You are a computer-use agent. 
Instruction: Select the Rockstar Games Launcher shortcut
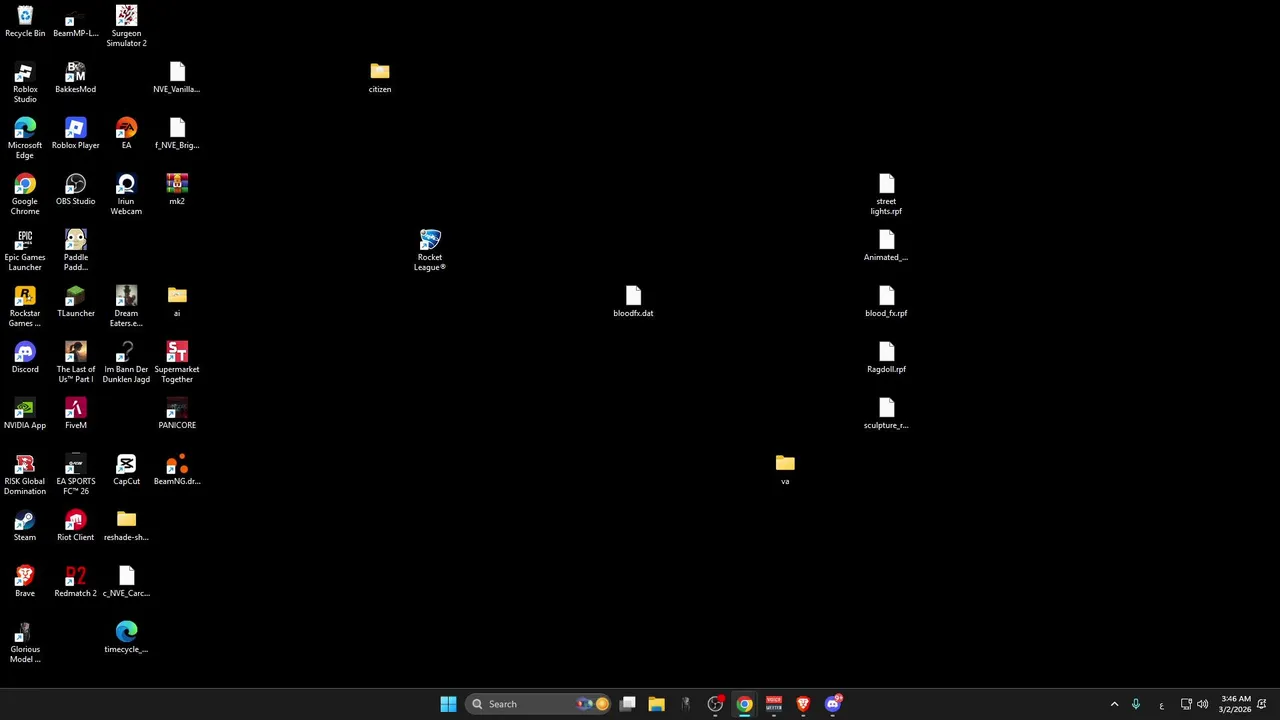tap(25, 306)
